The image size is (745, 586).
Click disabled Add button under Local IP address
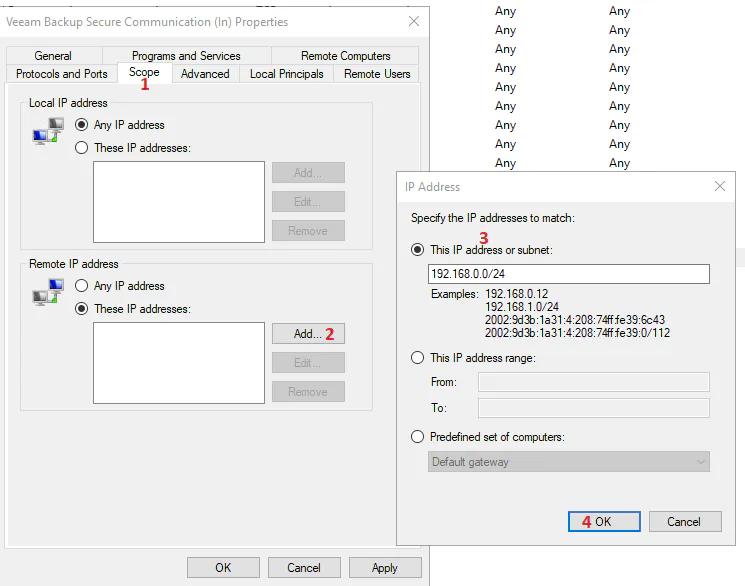308,173
